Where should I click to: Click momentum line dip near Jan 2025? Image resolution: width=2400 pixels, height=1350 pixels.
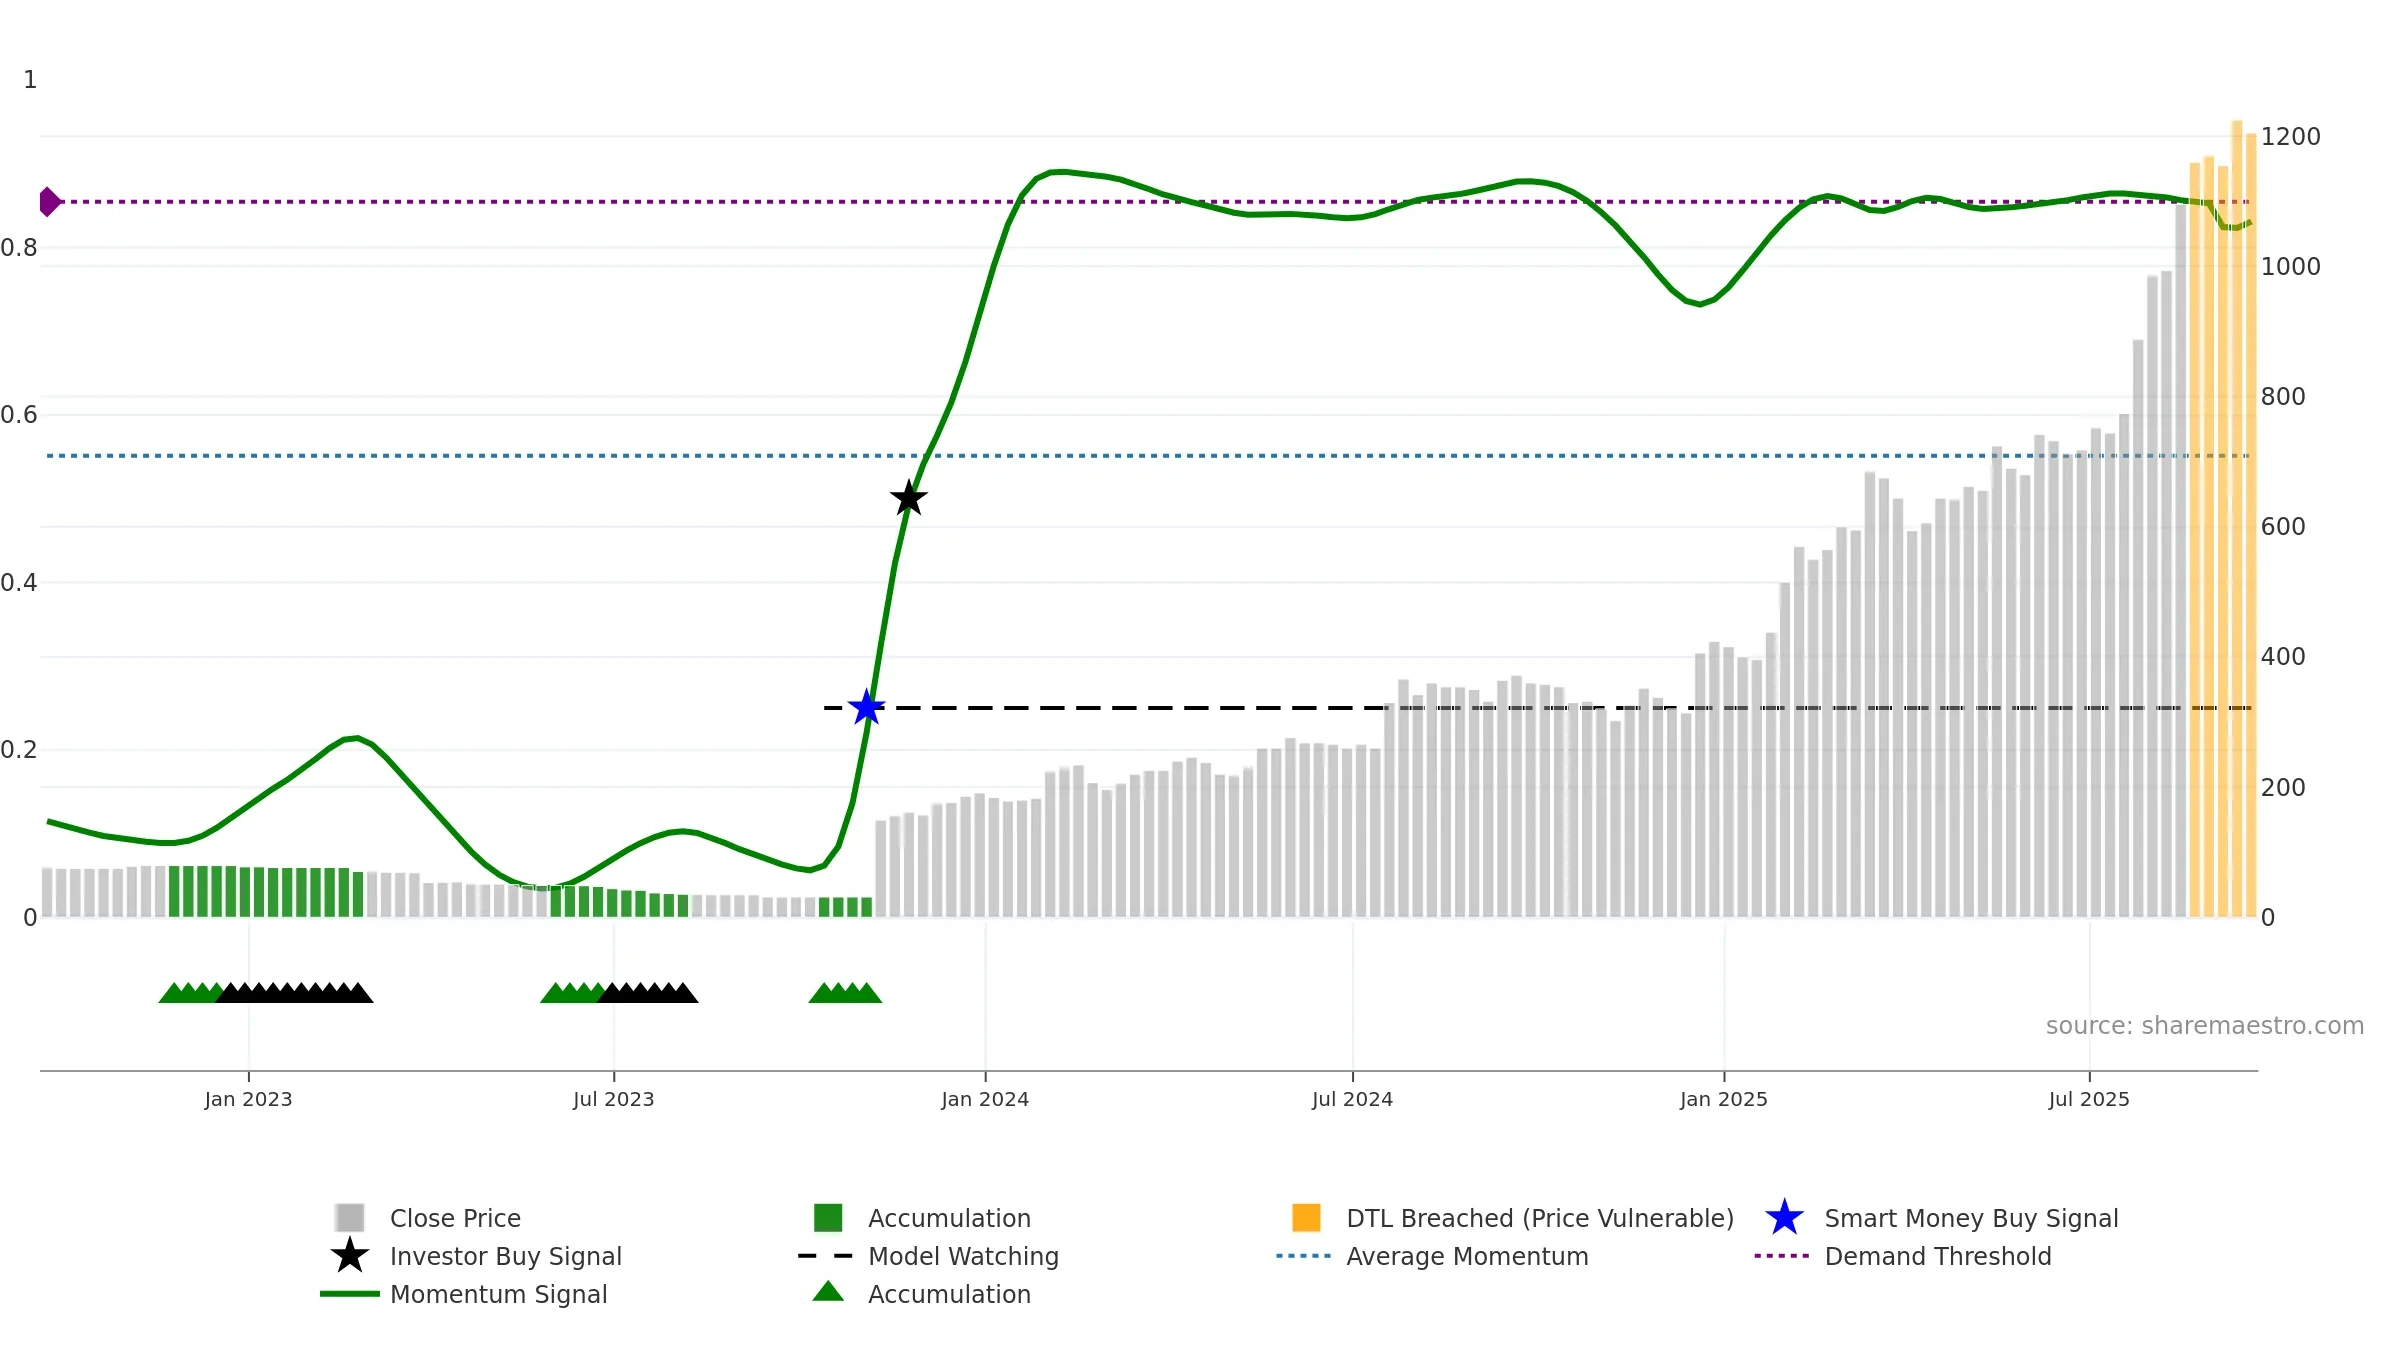tap(1699, 303)
